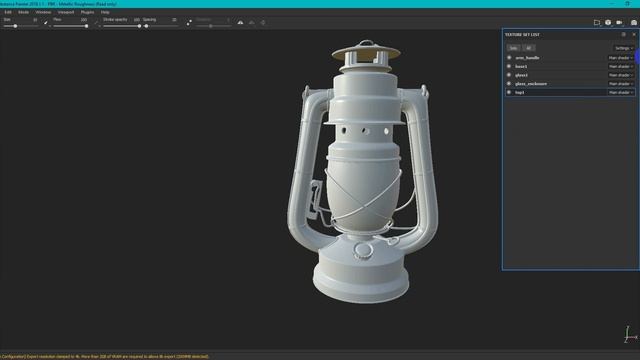The image size is (640, 360).
Task: Click the lantern model in the viewport
Action: (363, 171)
